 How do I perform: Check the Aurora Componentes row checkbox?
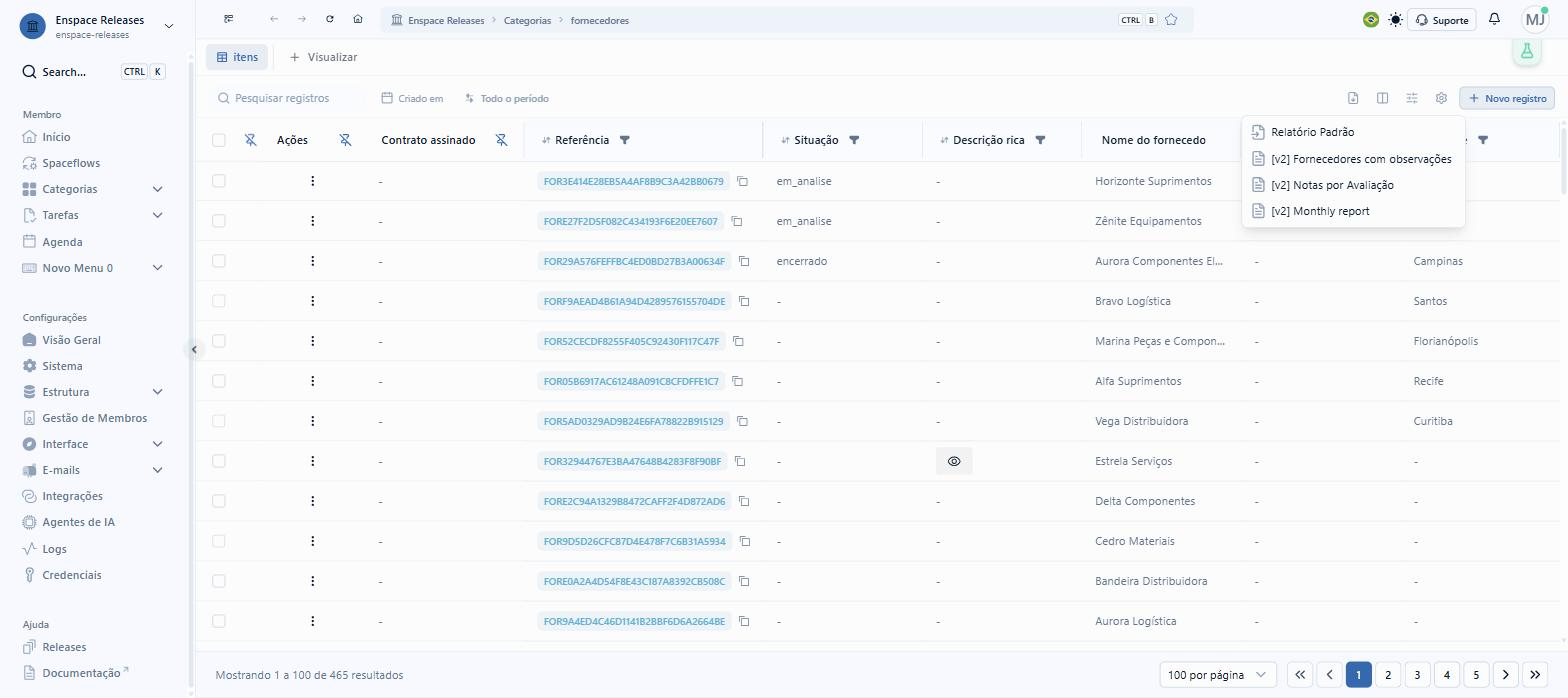coord(219,261)
